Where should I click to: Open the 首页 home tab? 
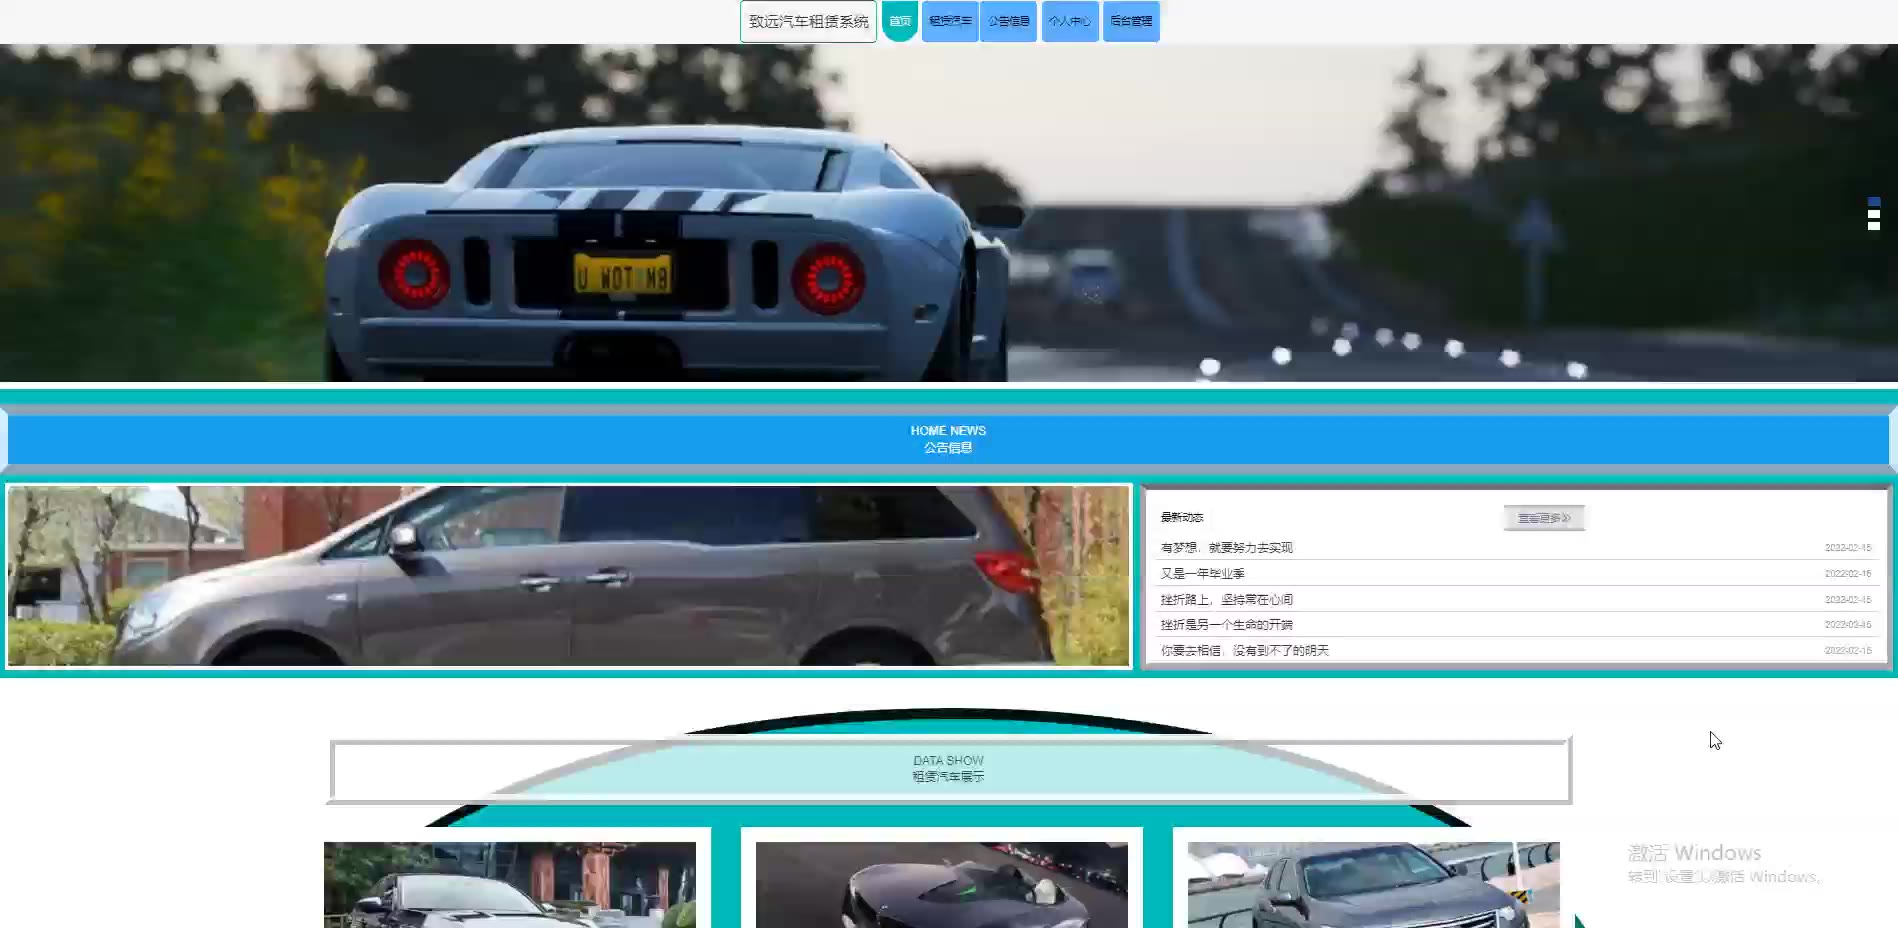(x=899, y=21)
